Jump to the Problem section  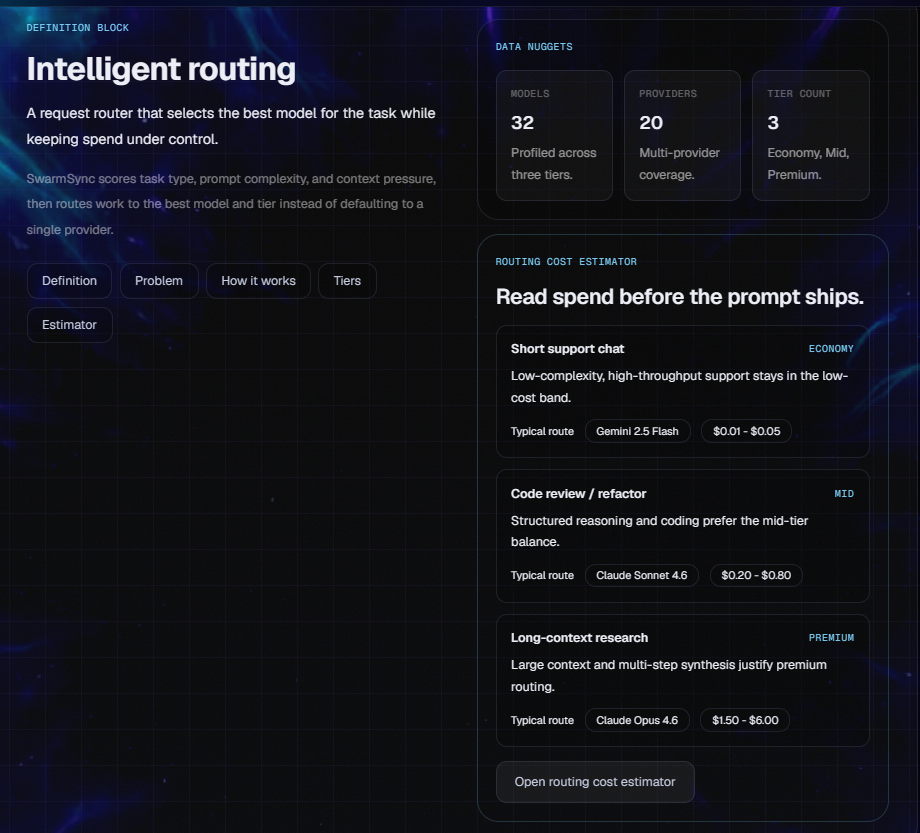coord(159,281)
